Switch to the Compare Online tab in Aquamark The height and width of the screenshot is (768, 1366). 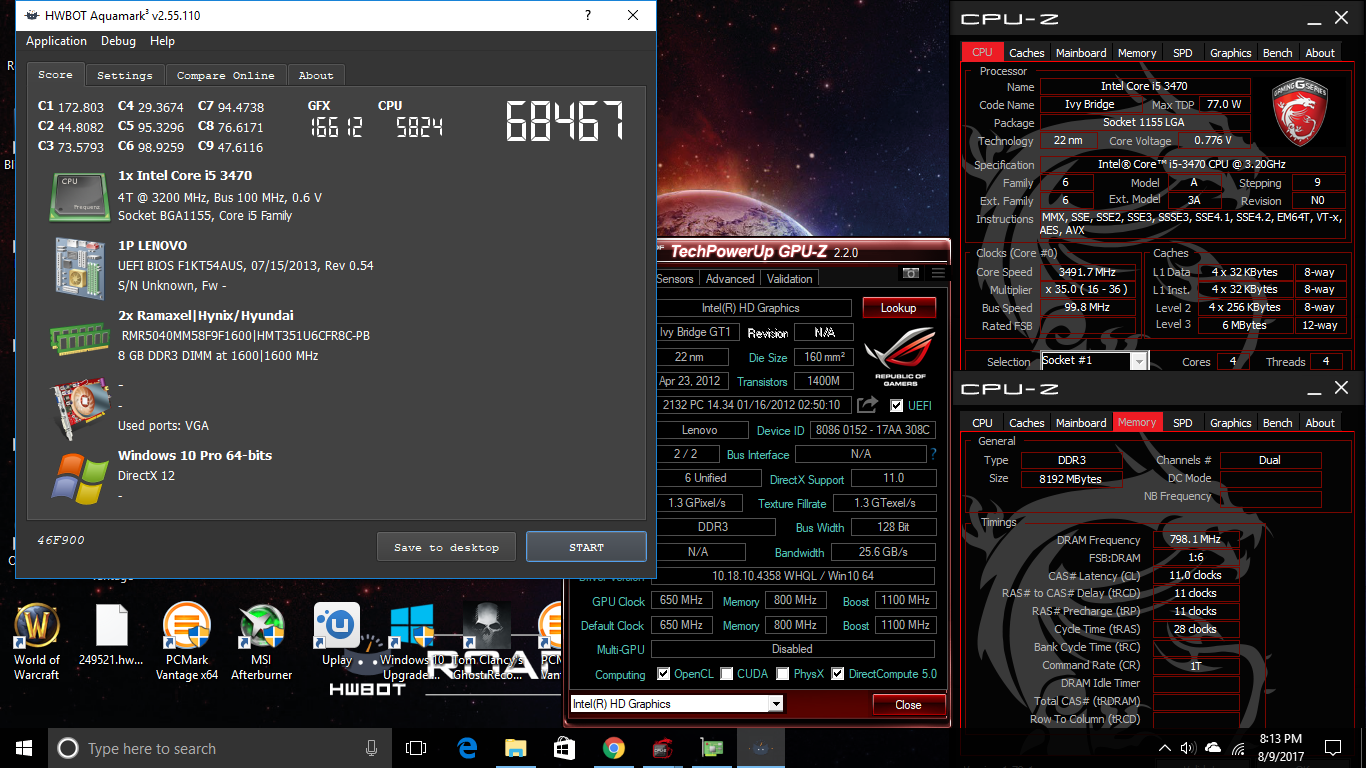click(x=226, y=75)
